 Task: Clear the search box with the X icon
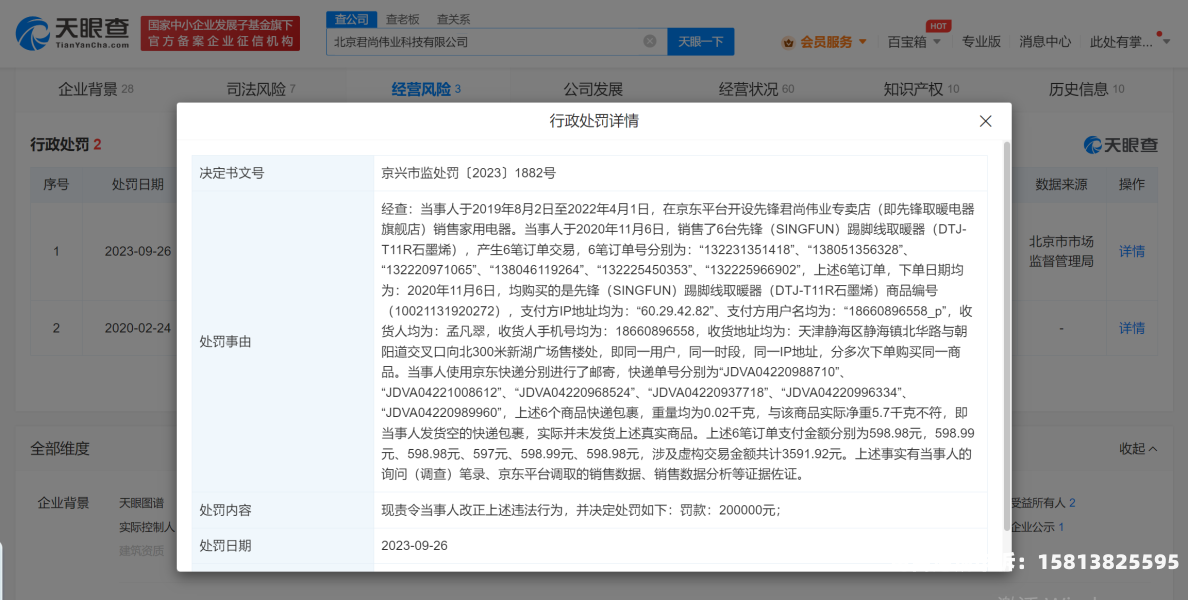coord(649,42)
